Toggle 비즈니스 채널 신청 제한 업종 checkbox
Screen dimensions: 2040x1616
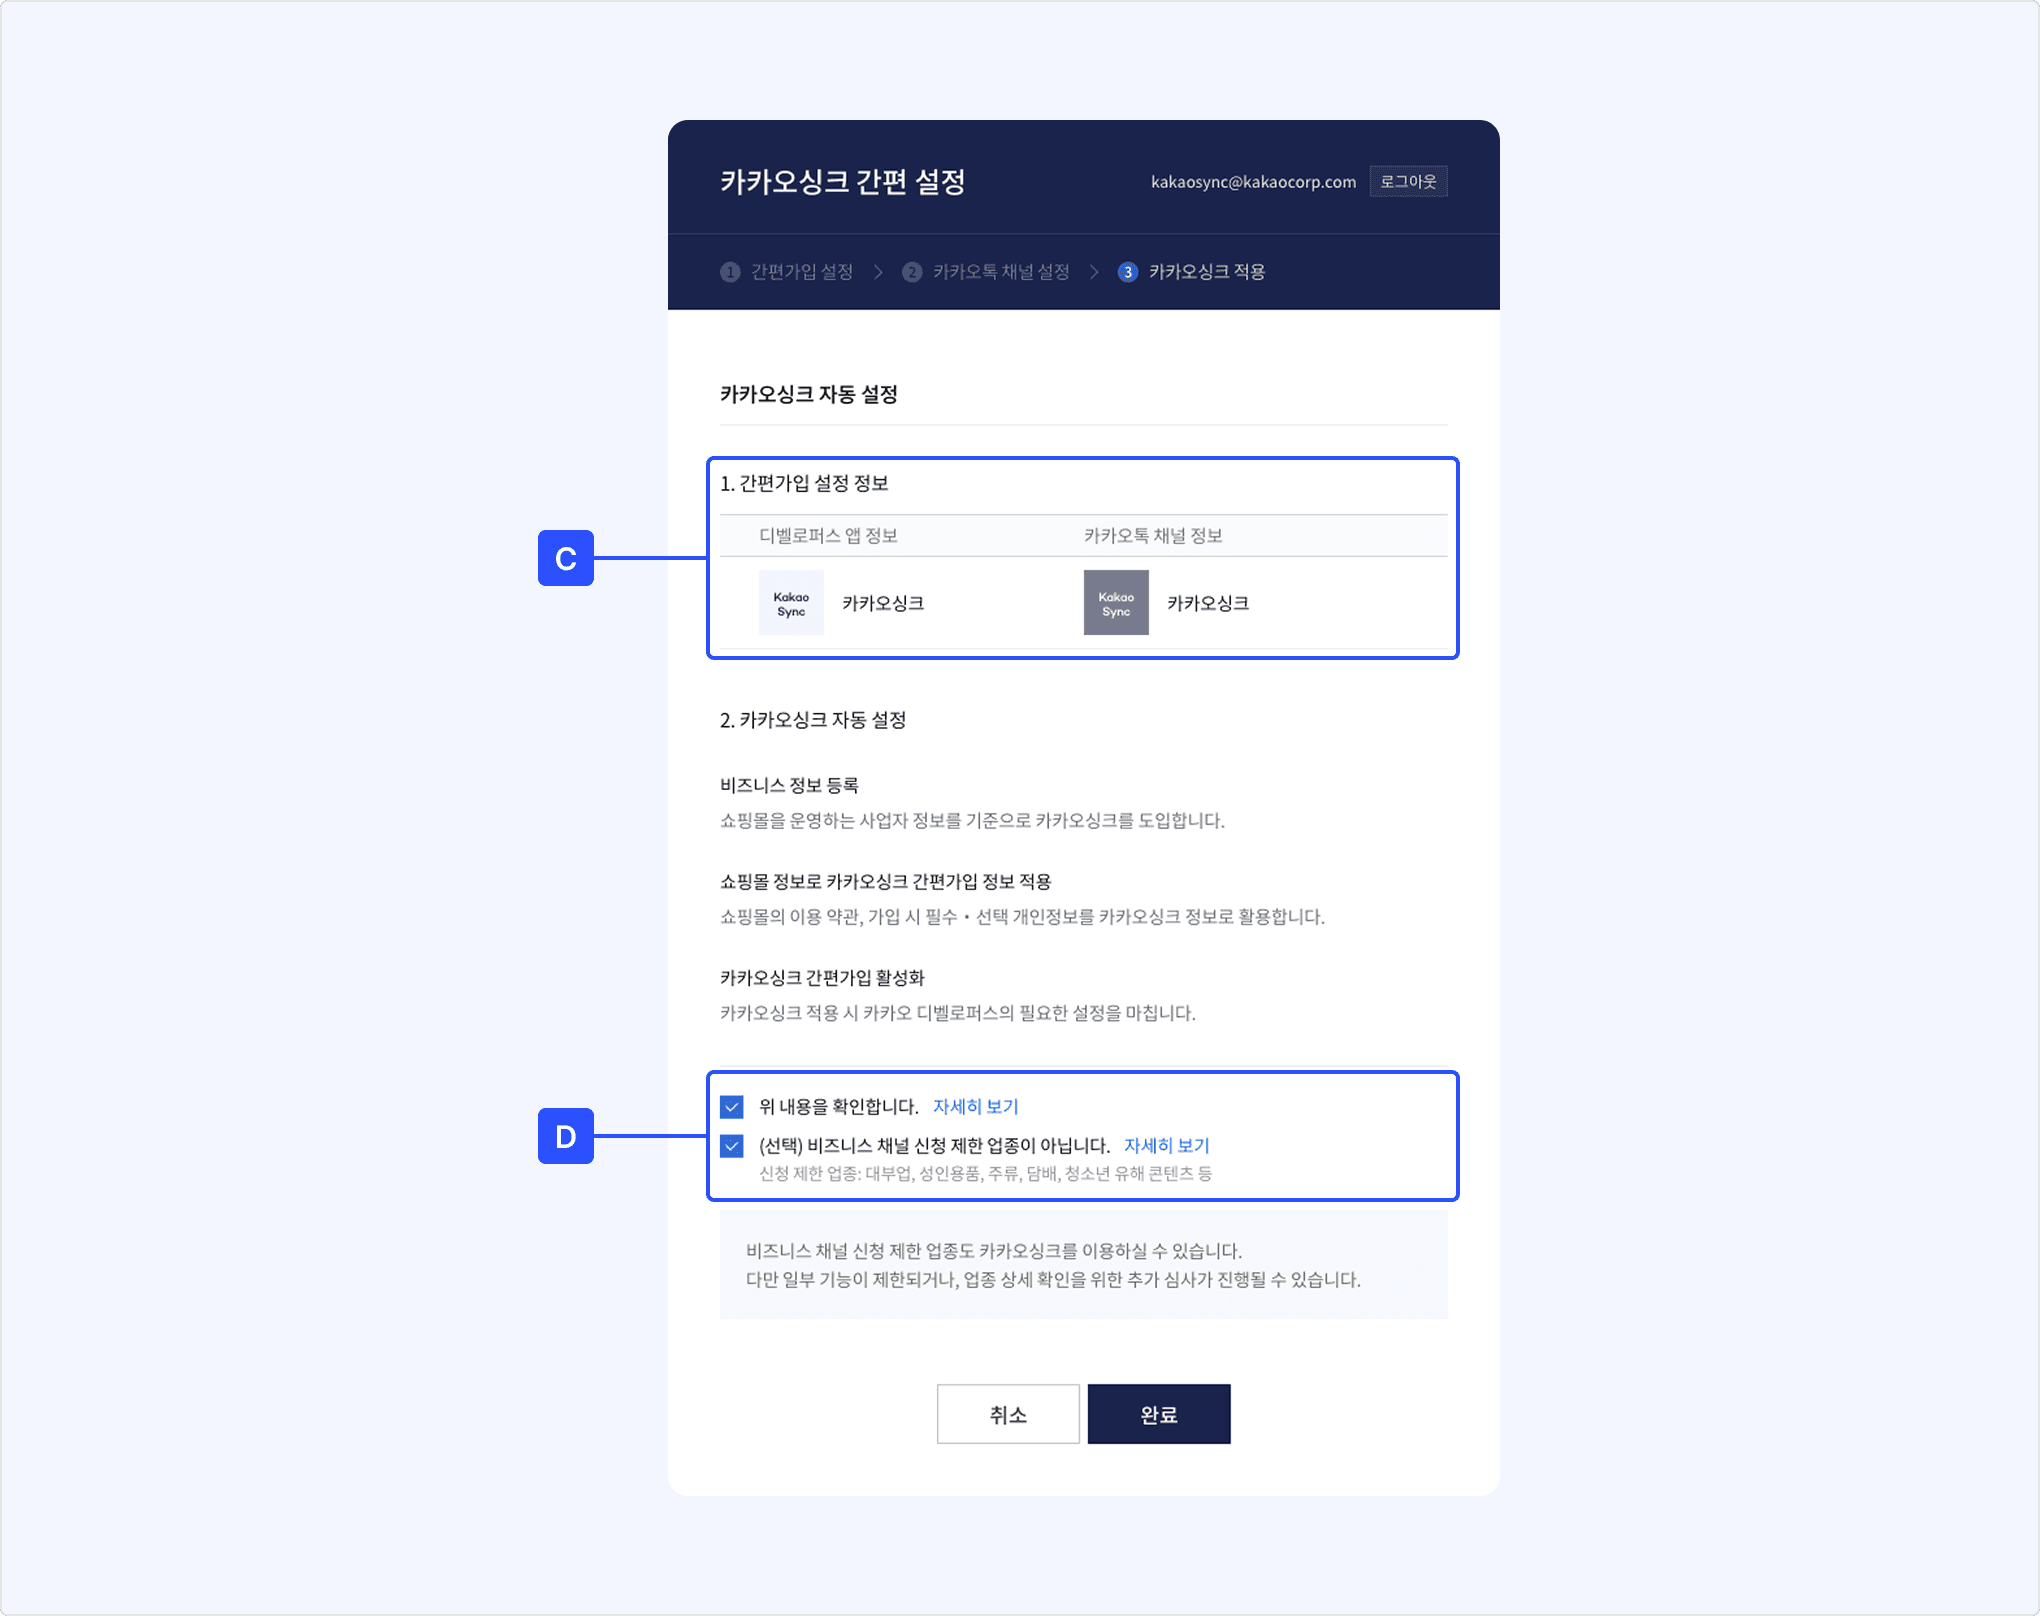732,1146
